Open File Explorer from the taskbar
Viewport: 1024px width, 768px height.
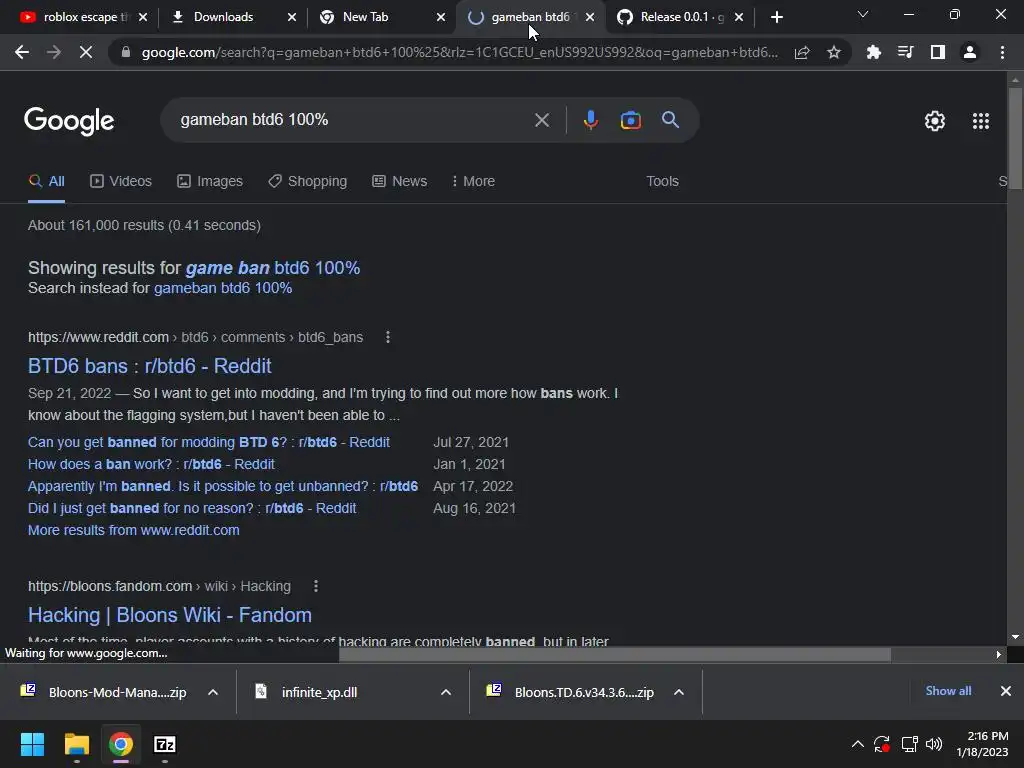pos(76,744)
